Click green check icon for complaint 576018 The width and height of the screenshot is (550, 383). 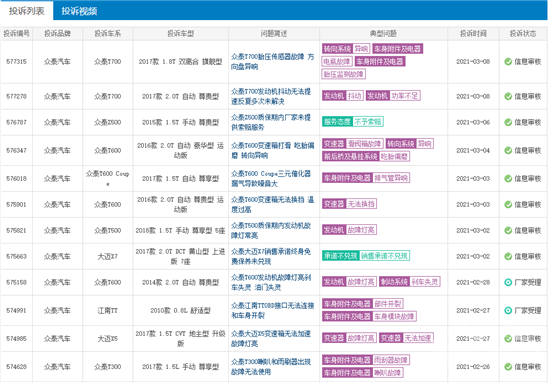pyautogui.click(x=508, y=179)
